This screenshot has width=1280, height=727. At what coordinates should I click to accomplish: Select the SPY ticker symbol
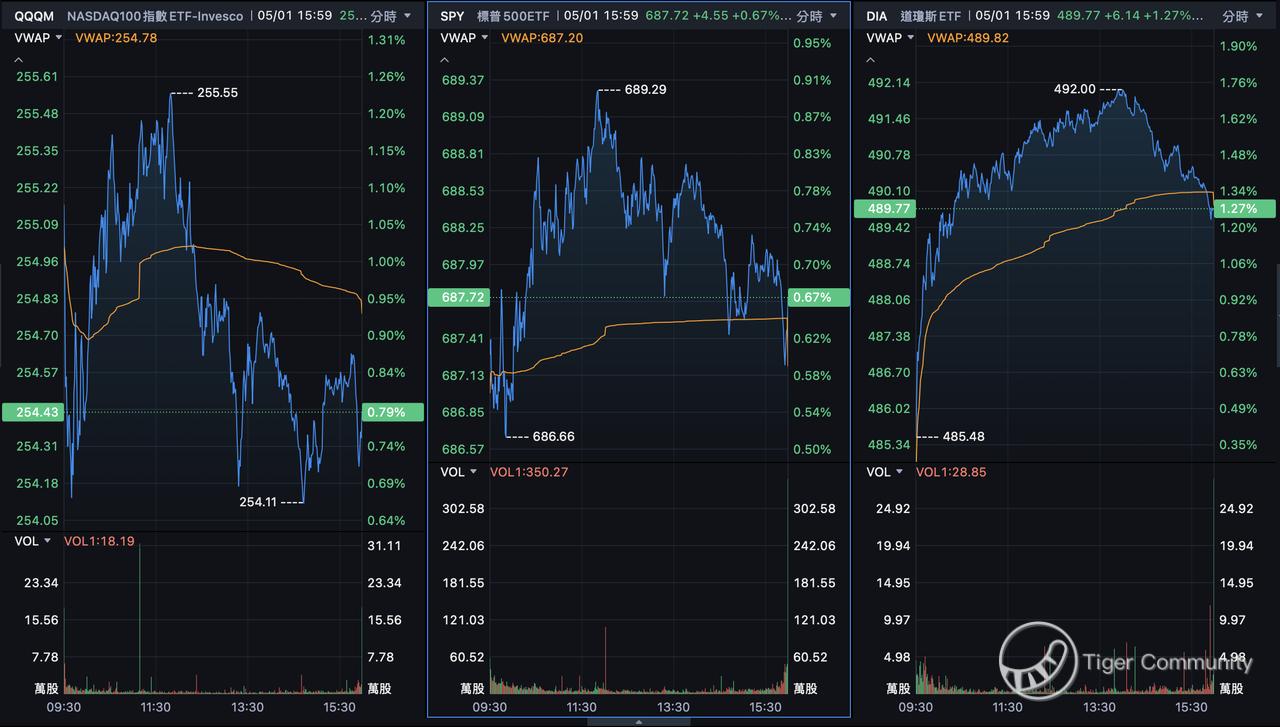point(454,16)
